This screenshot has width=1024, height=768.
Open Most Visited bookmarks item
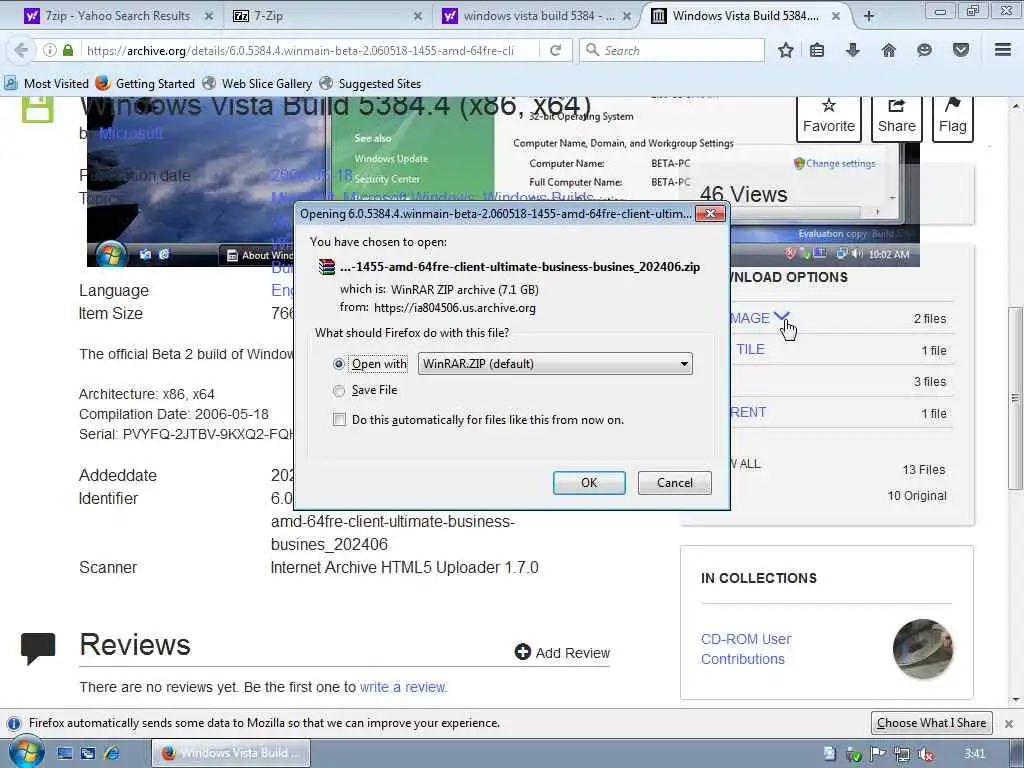(46, 84)
